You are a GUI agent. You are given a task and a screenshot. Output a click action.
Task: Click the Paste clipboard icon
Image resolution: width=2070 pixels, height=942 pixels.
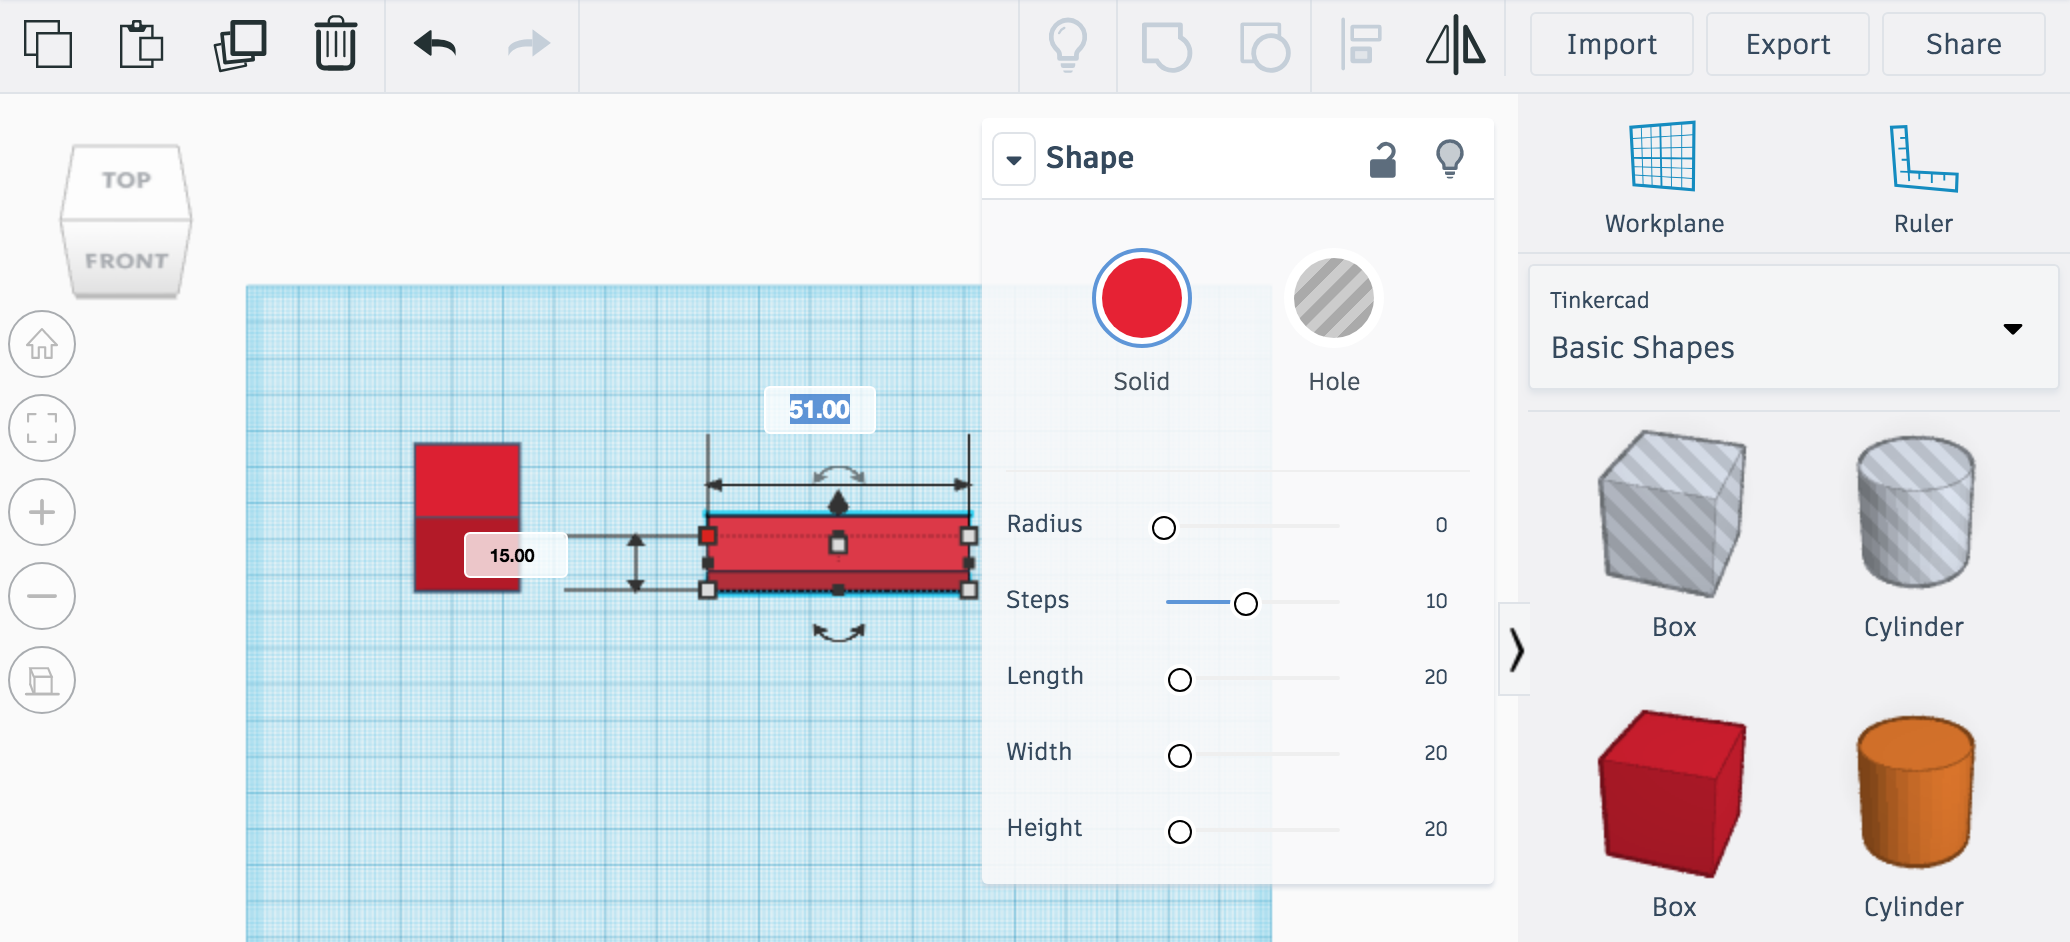tap(141, 45)
